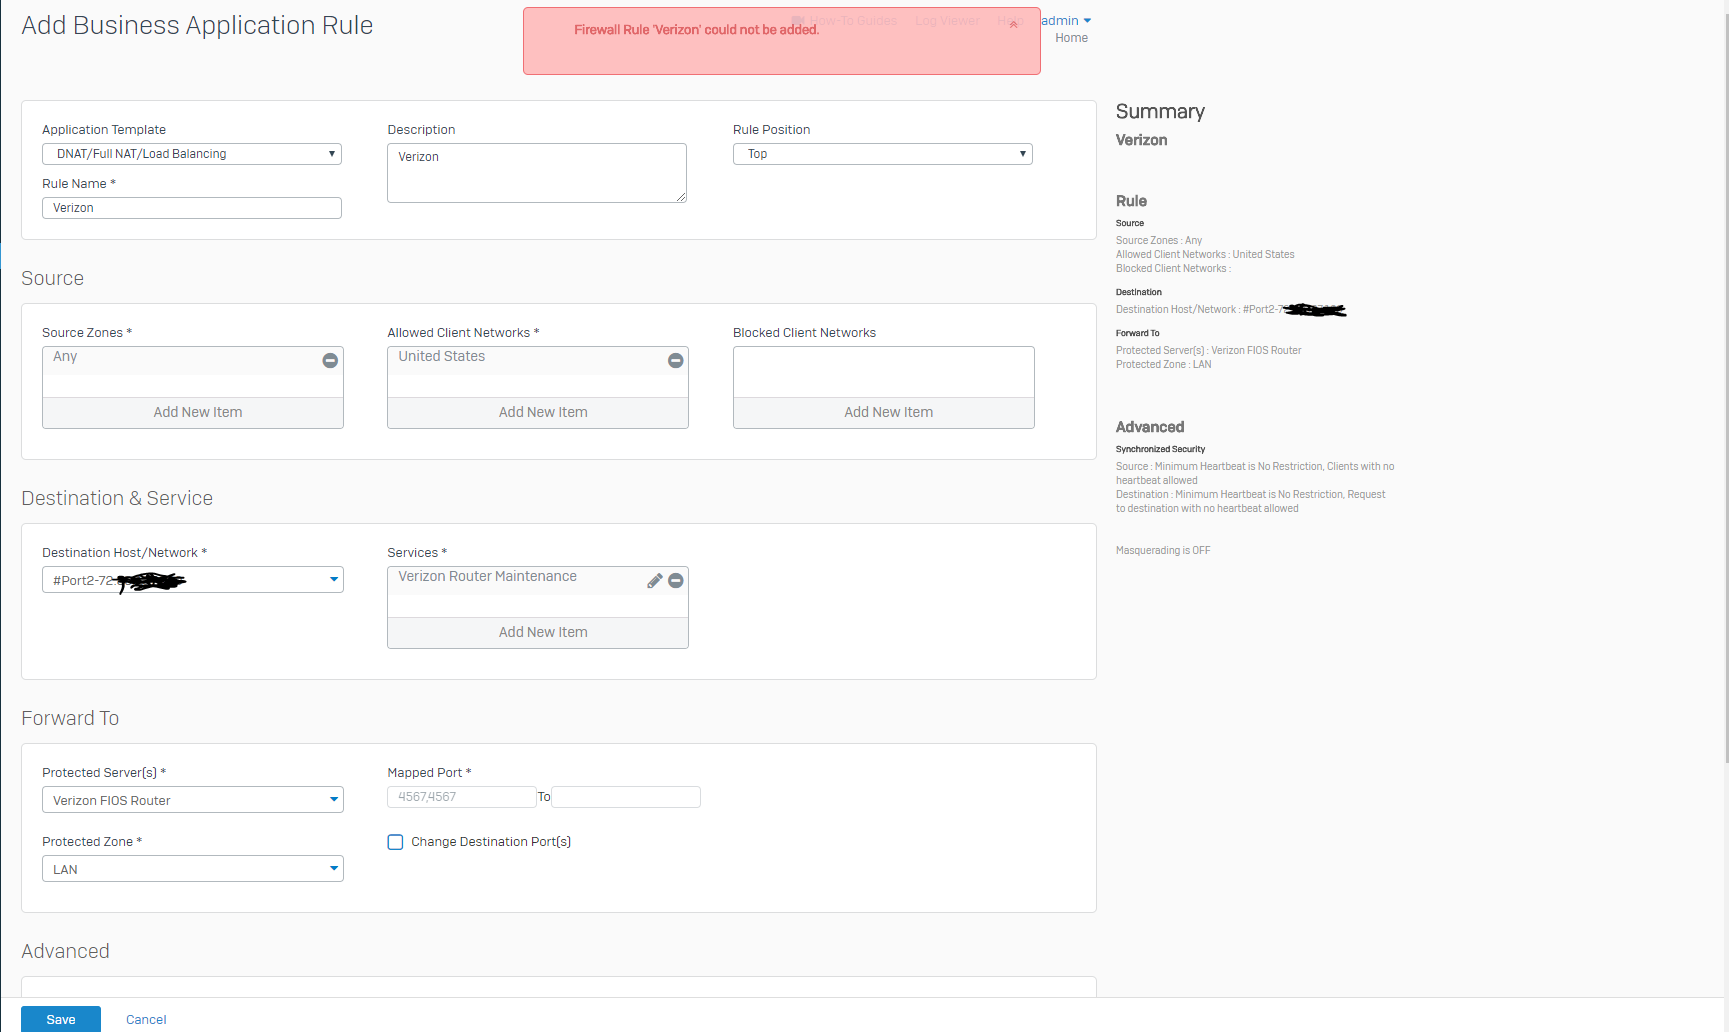The image size is (1729, 1032).
Task: Click the 'Allowed Client Networks : United States' summary line
Action: (1205, 255)
